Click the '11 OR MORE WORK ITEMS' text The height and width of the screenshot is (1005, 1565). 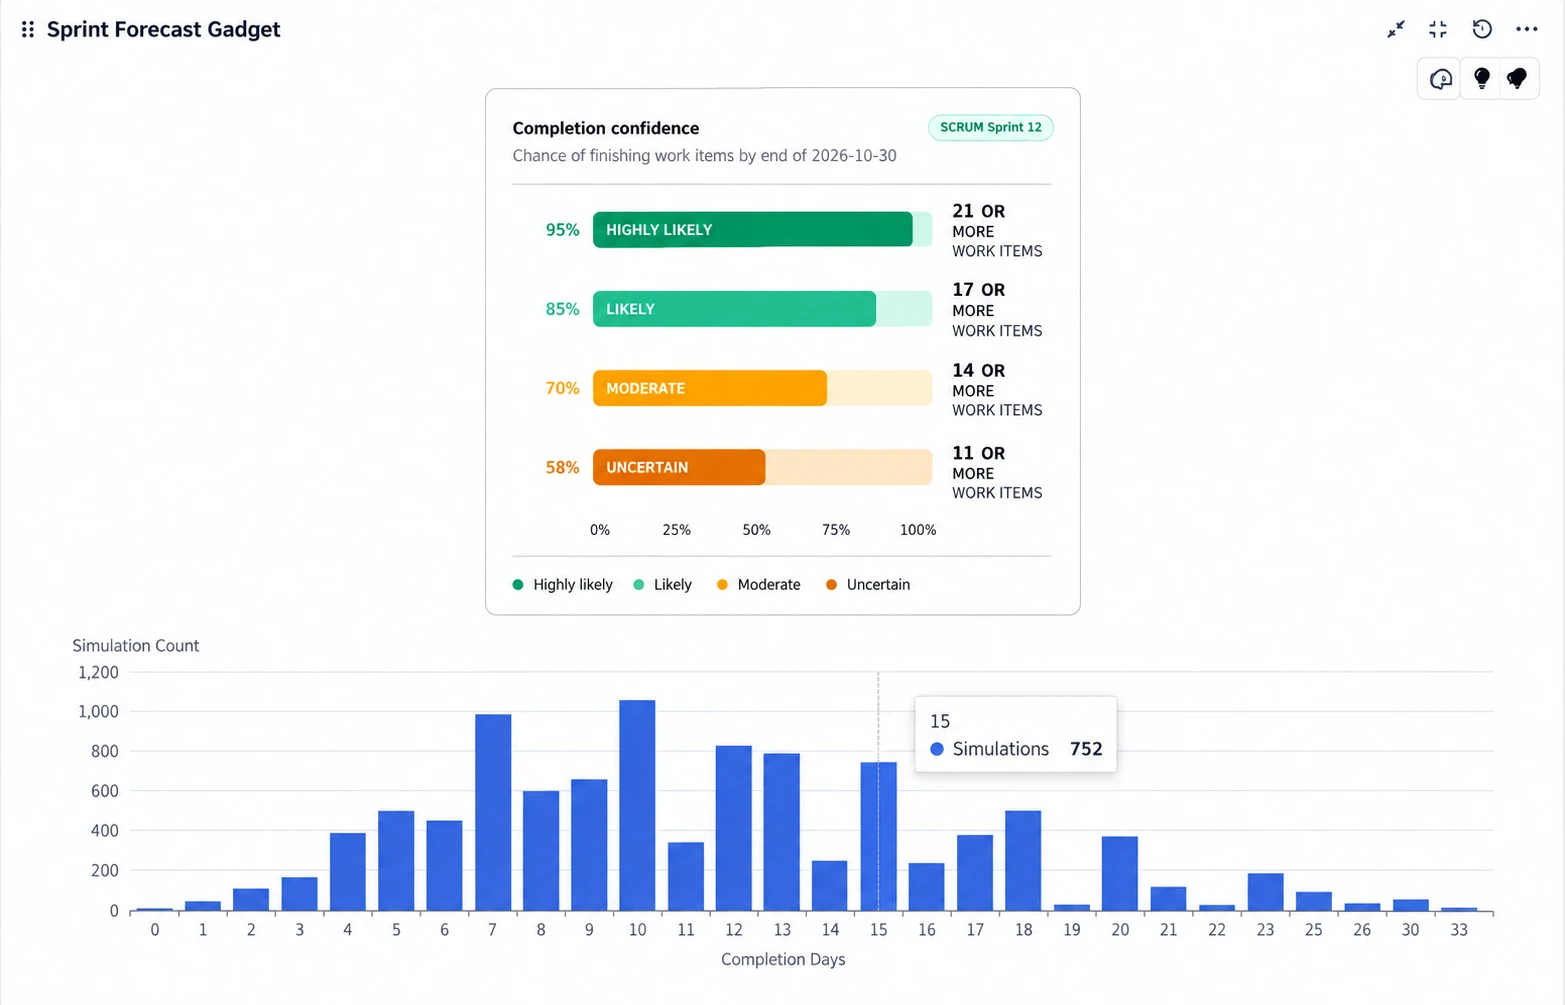tap(996, 472)
